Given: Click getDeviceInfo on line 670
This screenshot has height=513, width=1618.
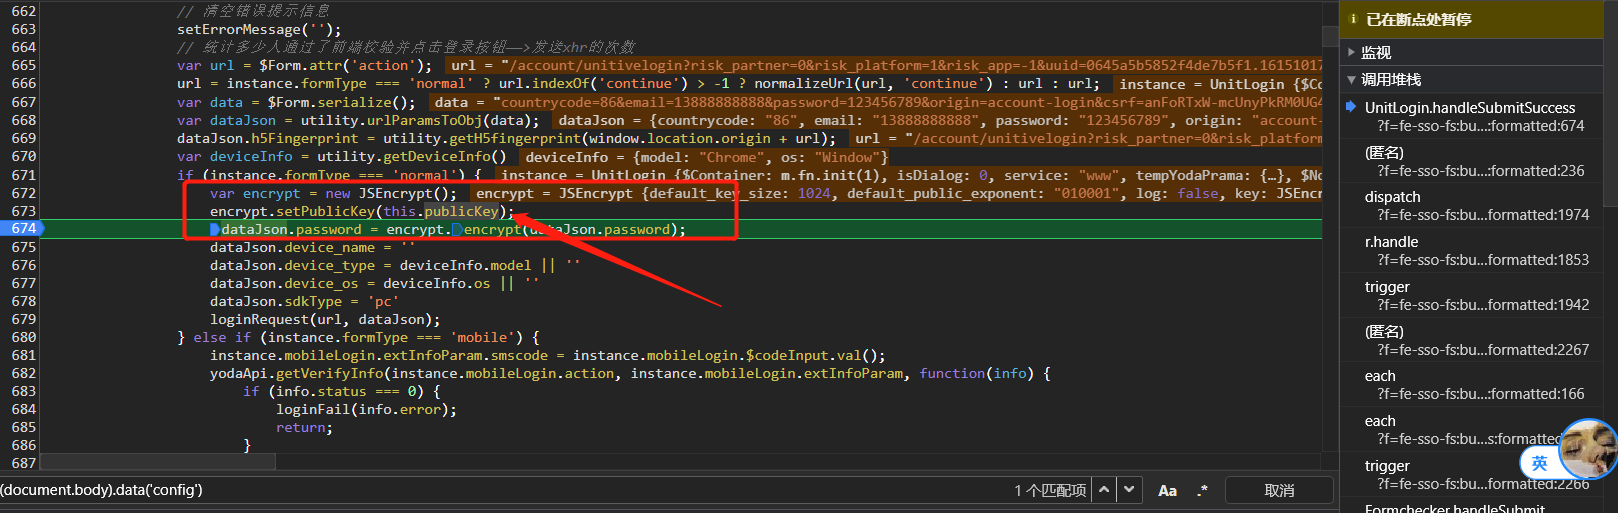Looking at the screenshot, I should point(437,156).
